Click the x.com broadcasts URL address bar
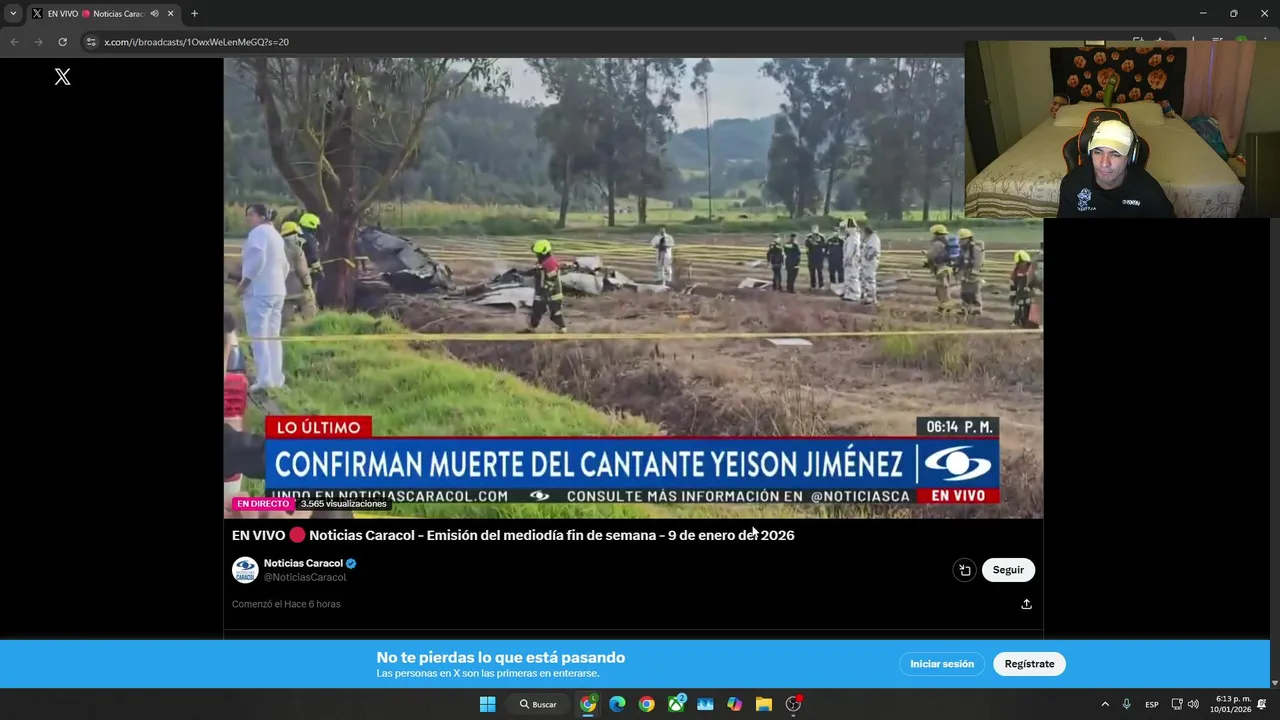Screen dimensions: 1280x720 [x=196, y=42]
